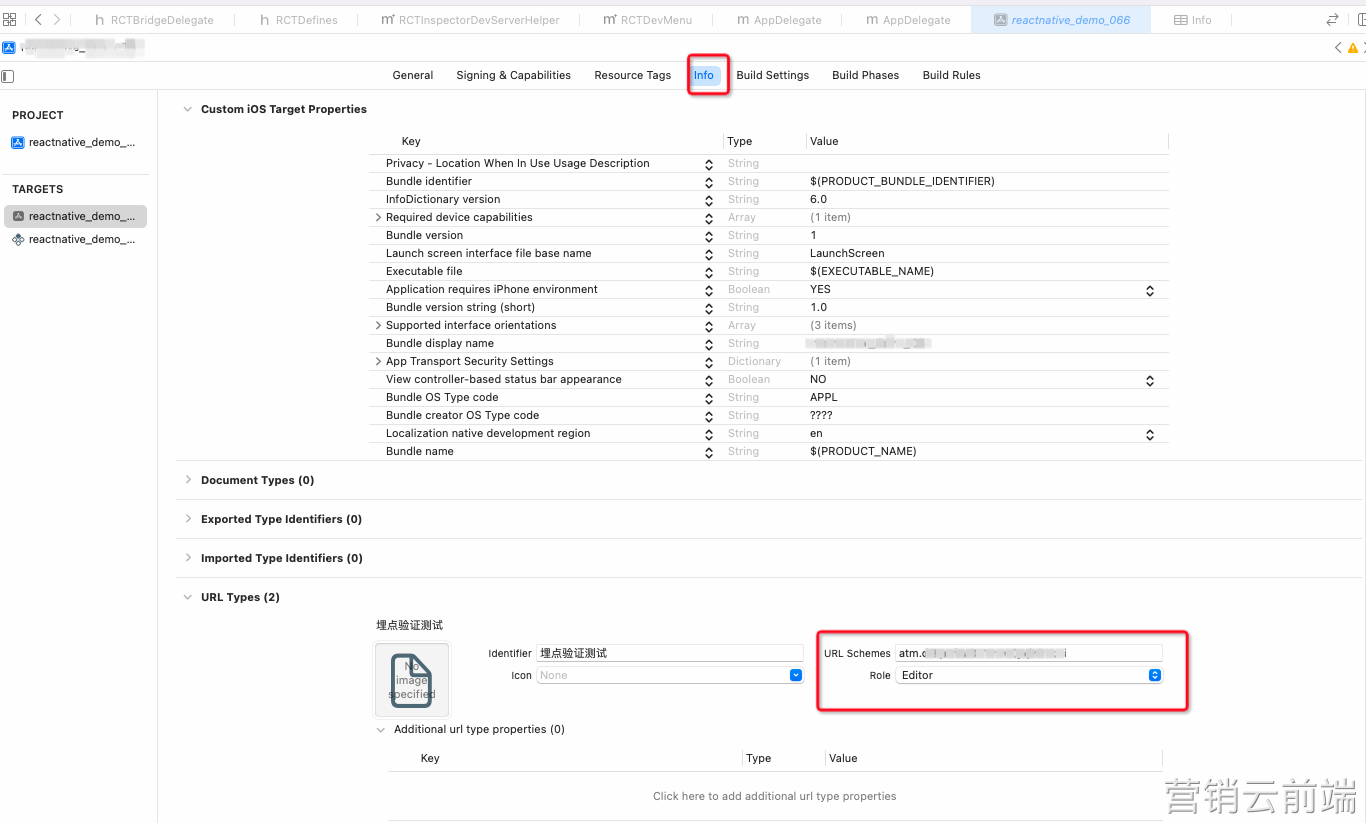This screenshot has width=1366, height=823.
Task: Switch to reactnative_demo_066 editor tab
Action: pos(1061,20)
